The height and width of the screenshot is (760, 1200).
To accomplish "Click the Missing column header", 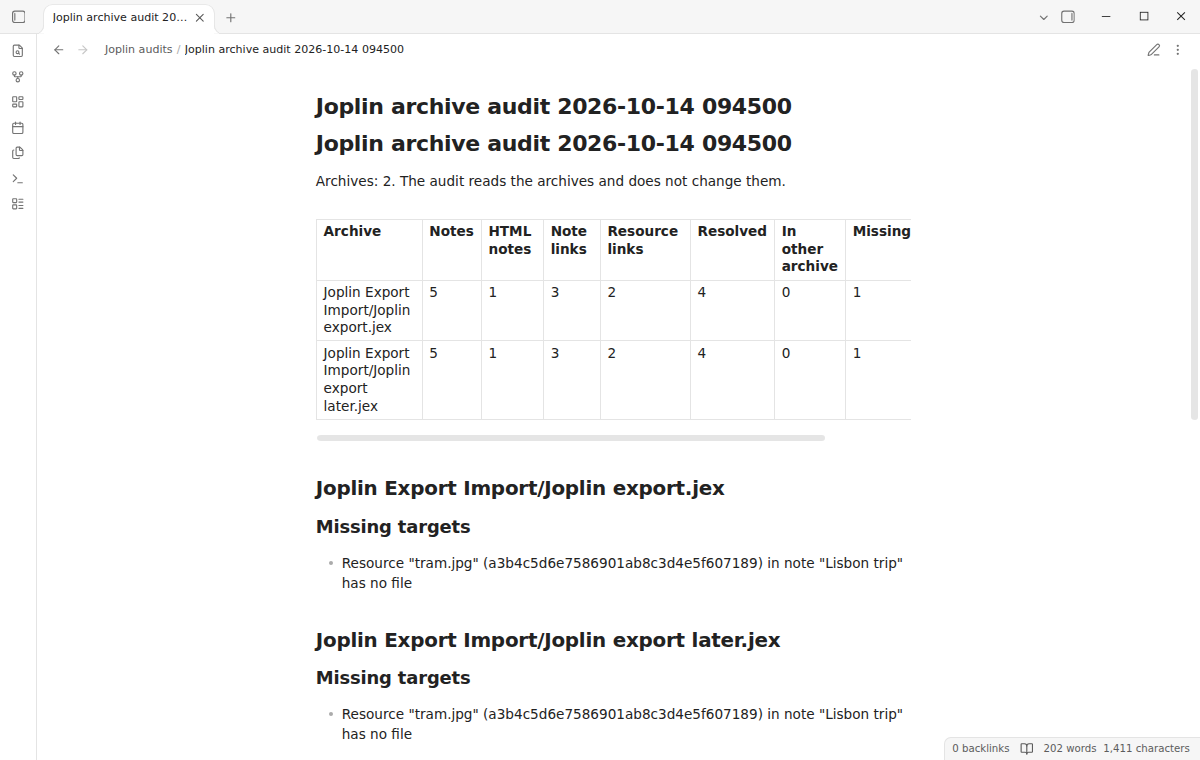I will [879, 250].
